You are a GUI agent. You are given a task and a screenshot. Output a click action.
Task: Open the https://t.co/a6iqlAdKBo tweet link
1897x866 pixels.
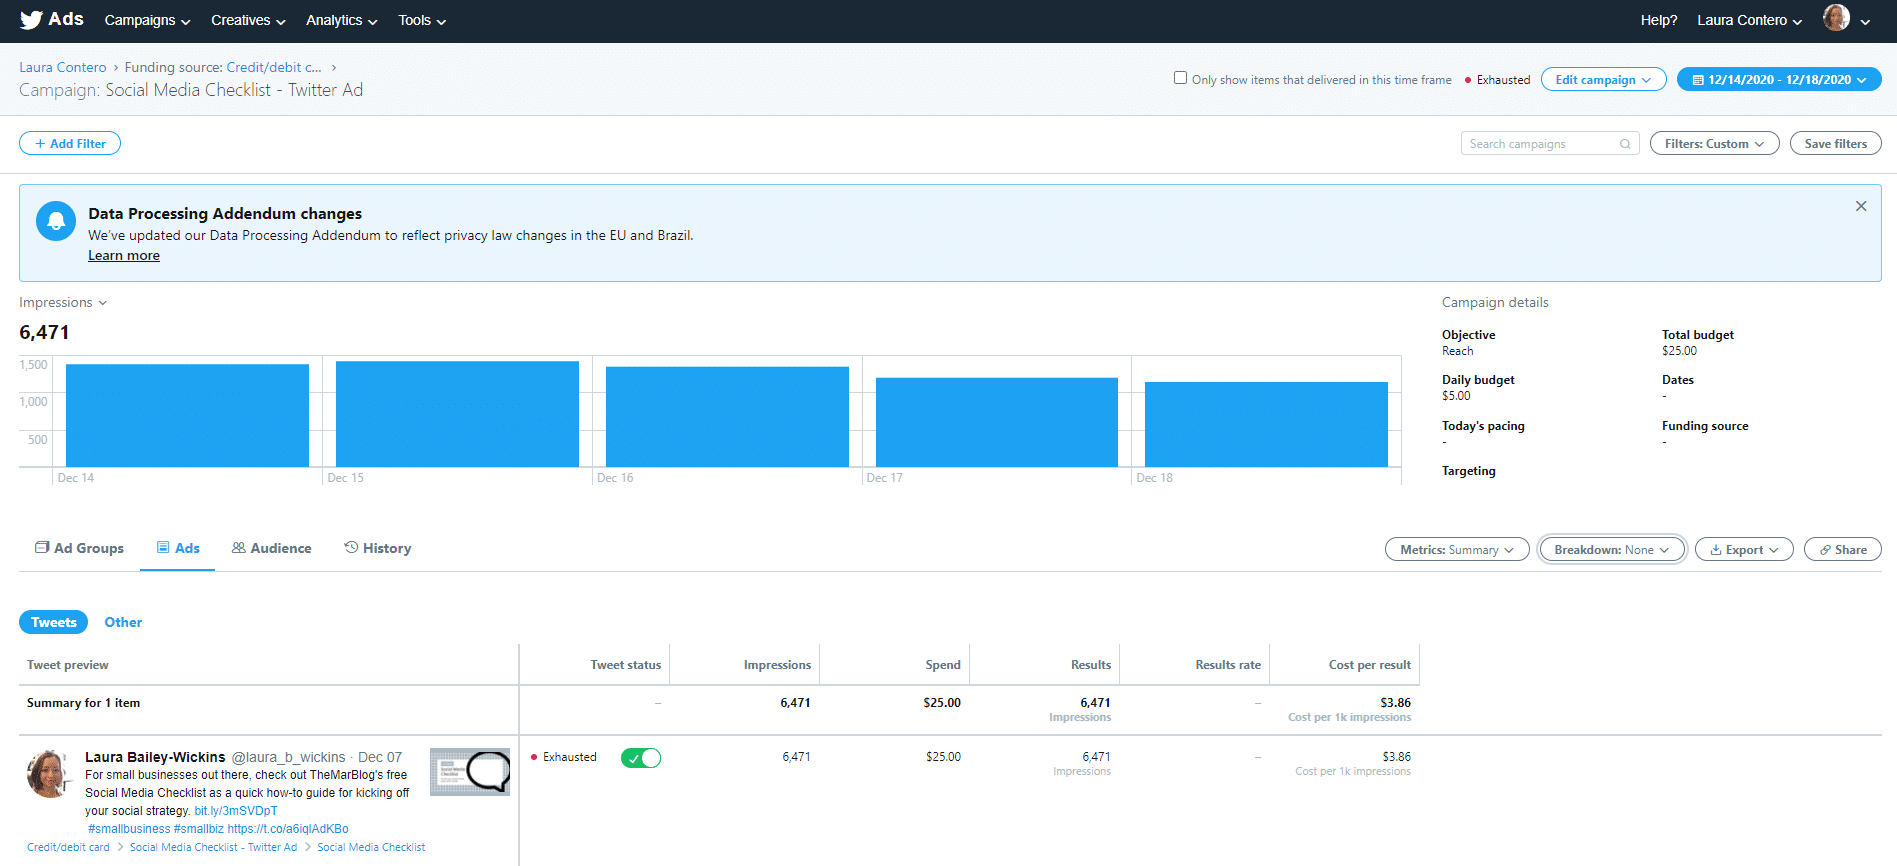click(x=288, y=829)
